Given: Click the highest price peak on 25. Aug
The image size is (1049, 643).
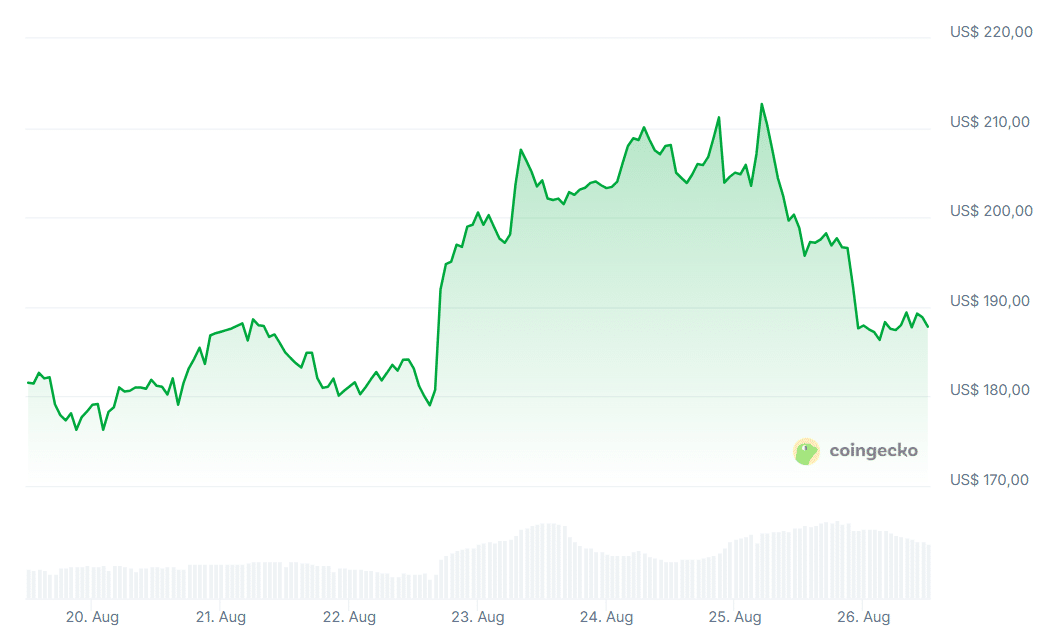Looking at the screenshot, I should pos(761,105).
